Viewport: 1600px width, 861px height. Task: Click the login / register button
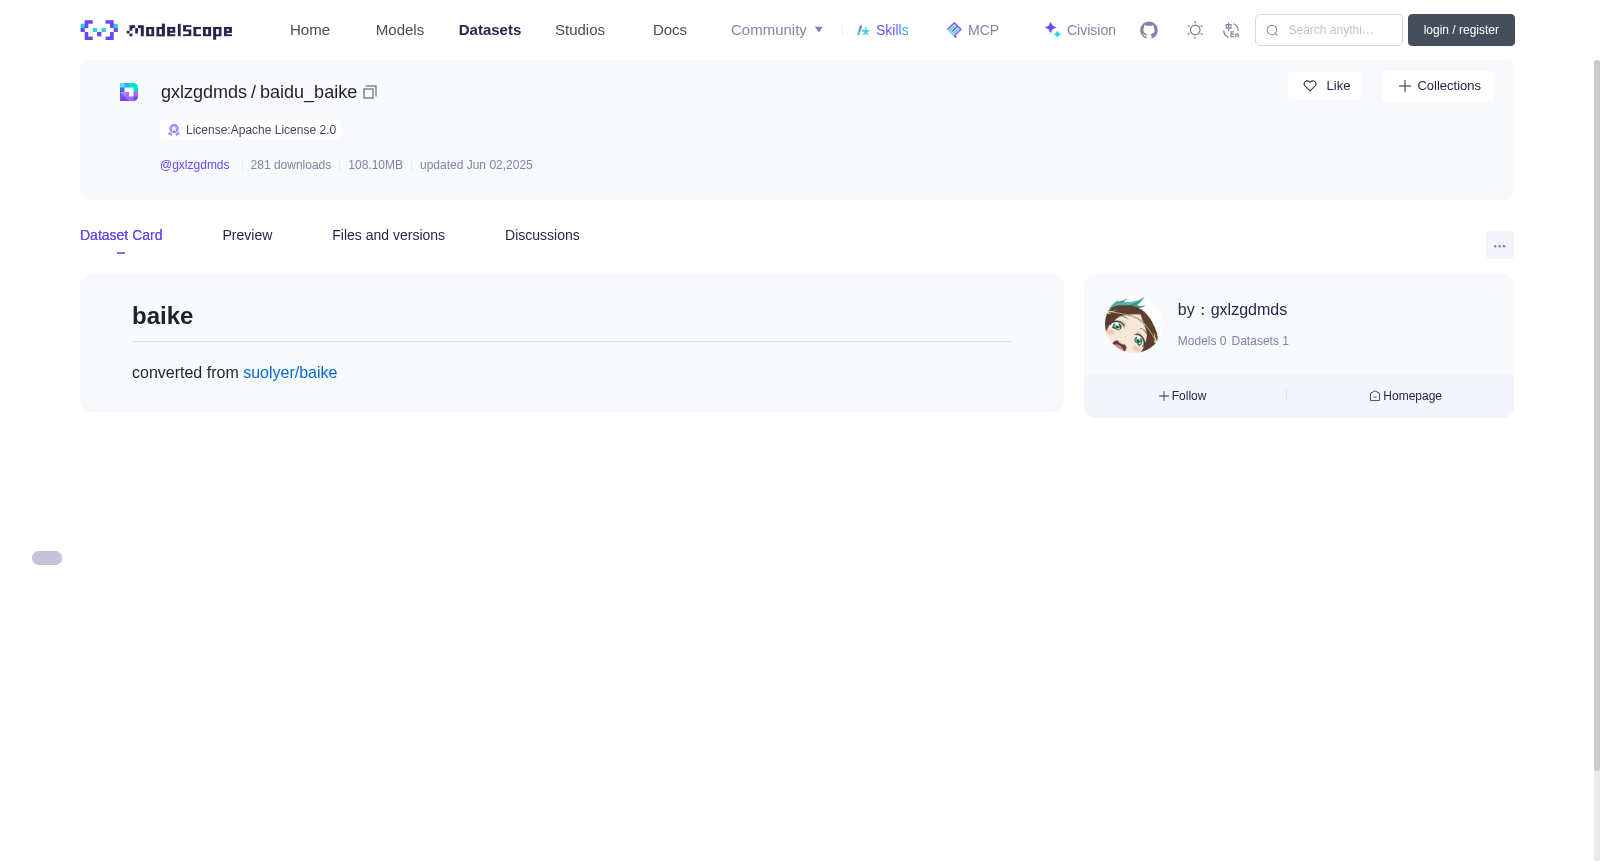pyautogui.click(x=1461, y=30)
